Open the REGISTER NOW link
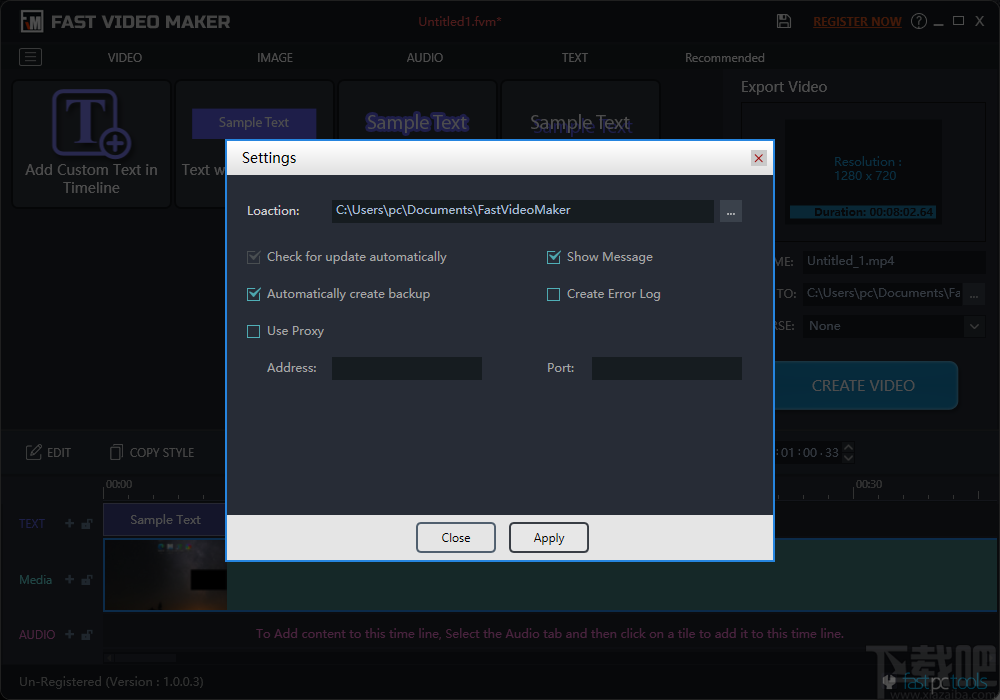Viewport: 1000px width, 700px height. (857, 20)
